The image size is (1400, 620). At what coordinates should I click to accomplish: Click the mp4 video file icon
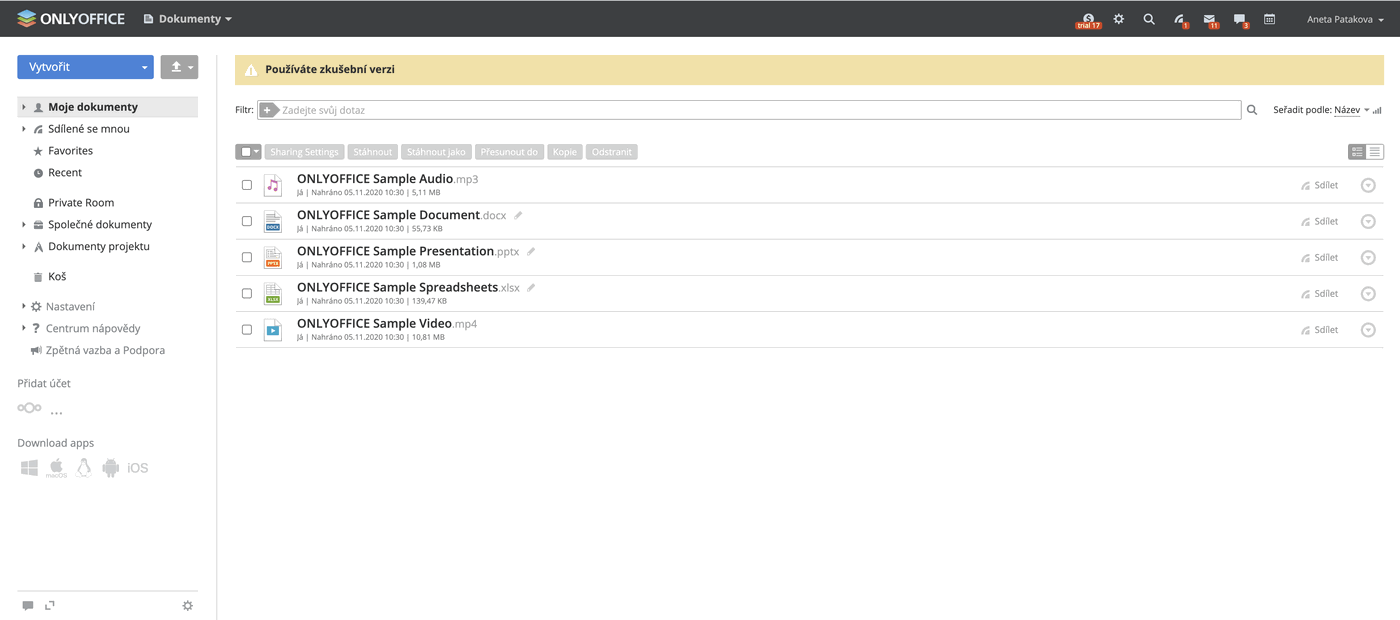pos(272,329)
